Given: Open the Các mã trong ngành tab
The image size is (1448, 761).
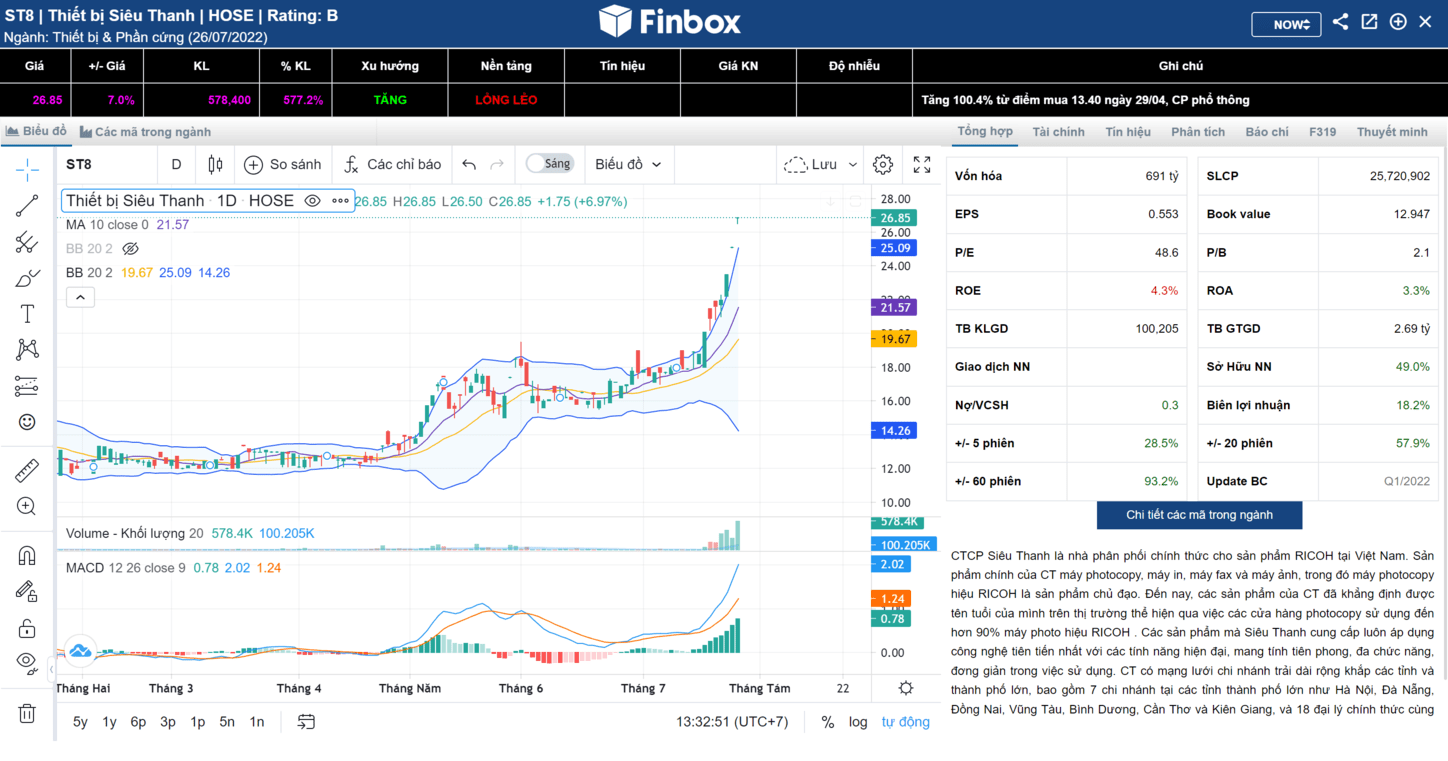Looking at the screenshot, I should 146,132.
